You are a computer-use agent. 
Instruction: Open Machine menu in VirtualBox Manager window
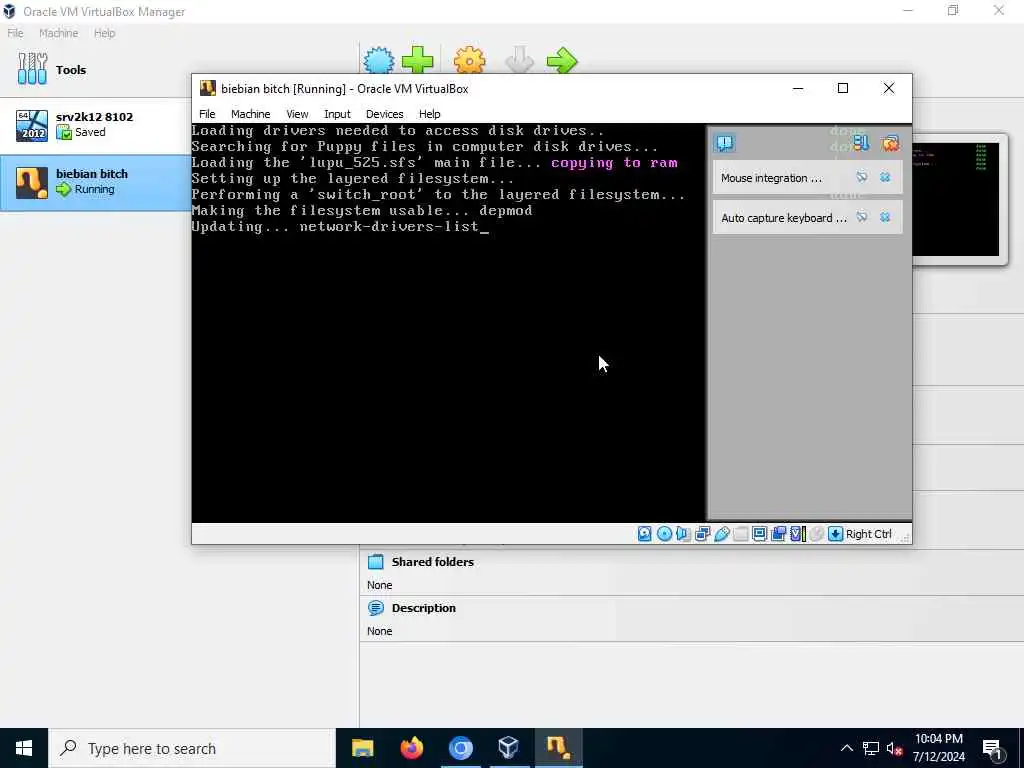(x=58, y=33)
